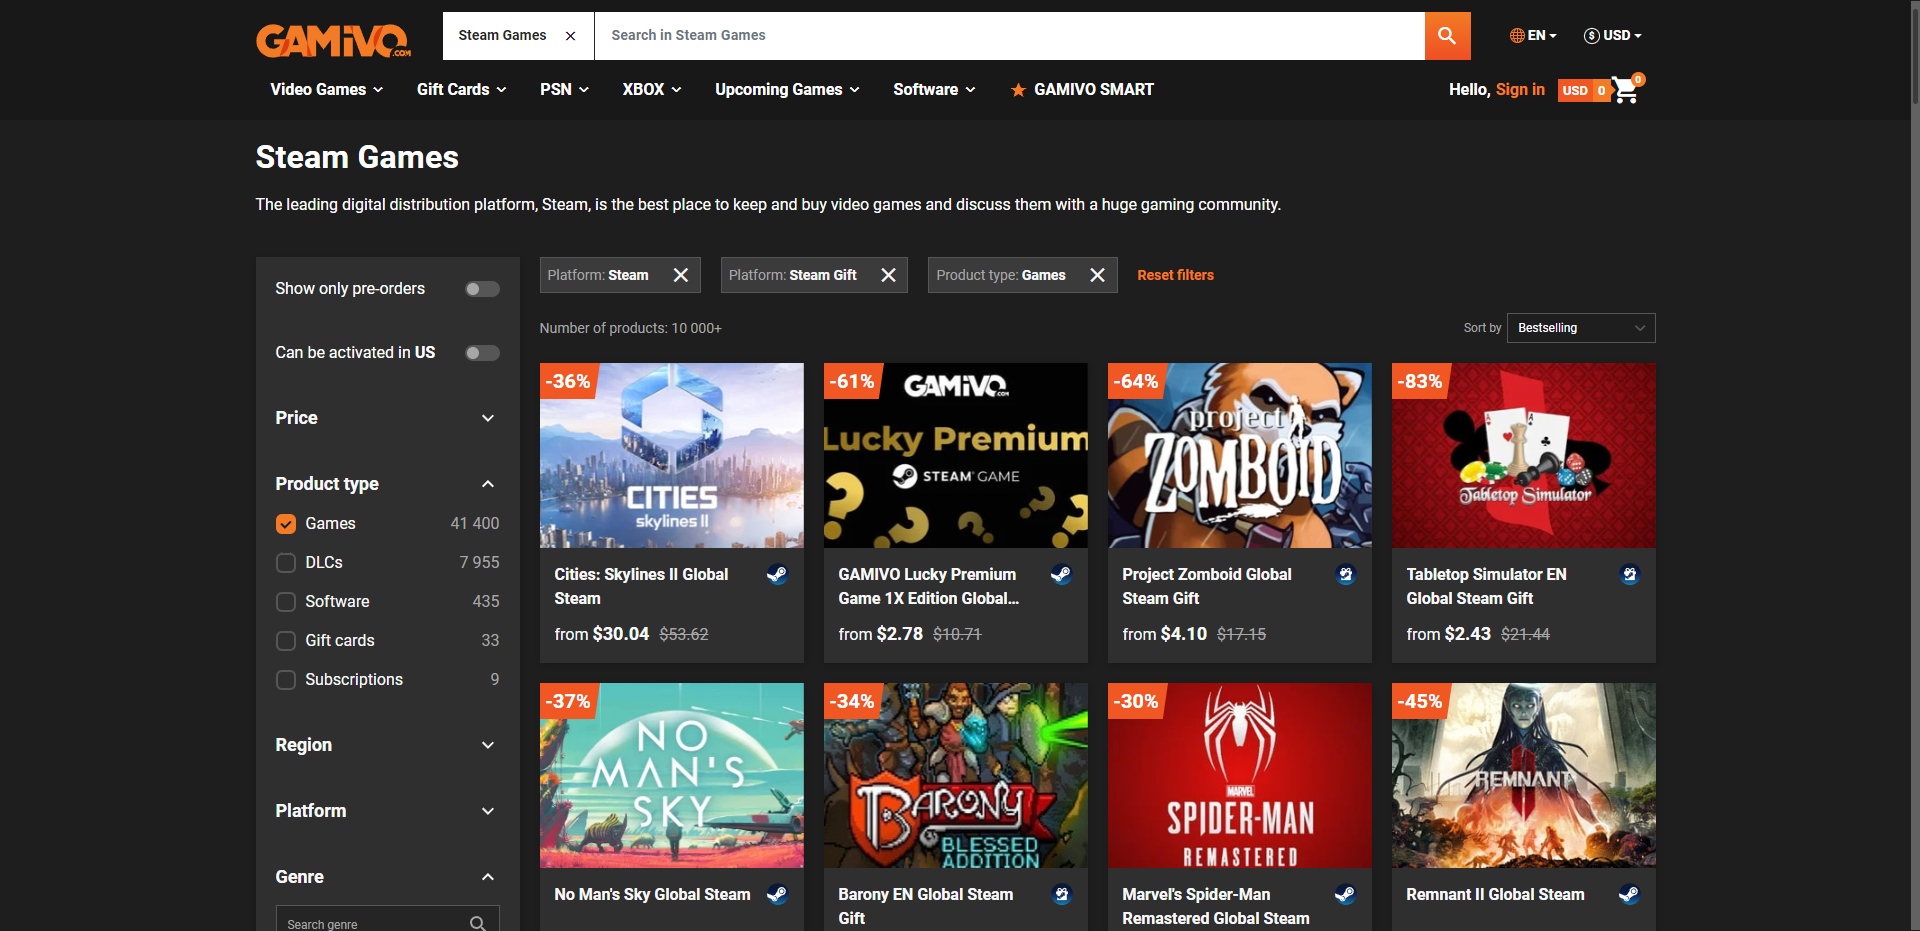Screen dimensions: 1920x931
Task: Open the Gift Cards menu
Action: coord(461,89)
